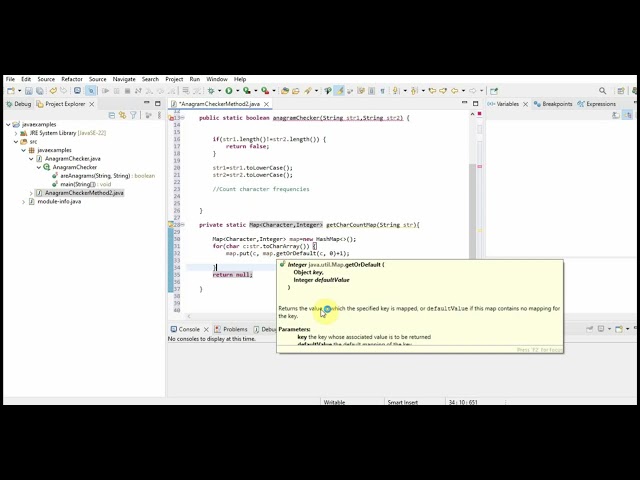Click the Toggle Mark Occurrences highlighter icon
Image resolution: width=640 pixels, height=480 pixels.
tap(340, 91)
